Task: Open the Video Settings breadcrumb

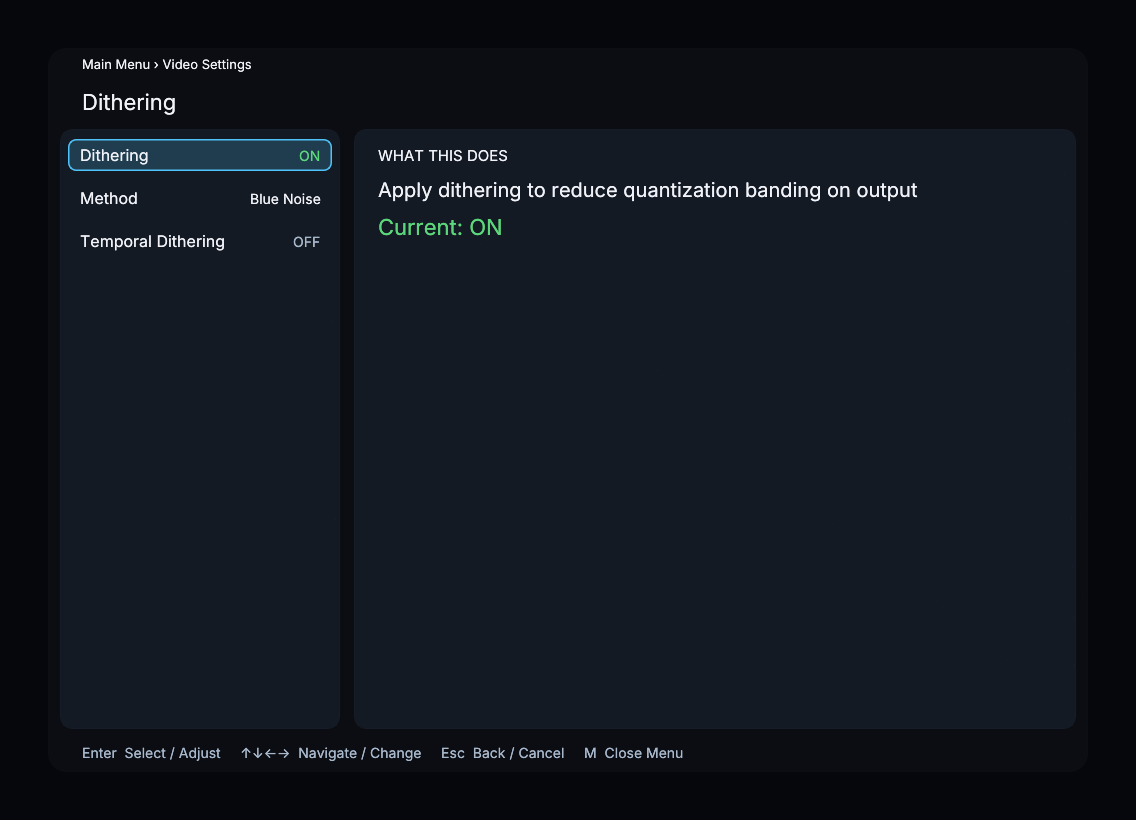Action: (206, 64)
